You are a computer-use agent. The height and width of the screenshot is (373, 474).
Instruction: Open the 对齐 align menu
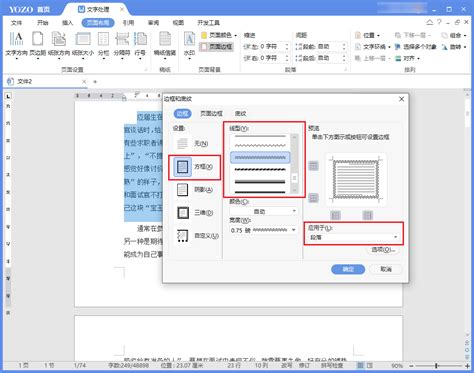tap(407, 58)
